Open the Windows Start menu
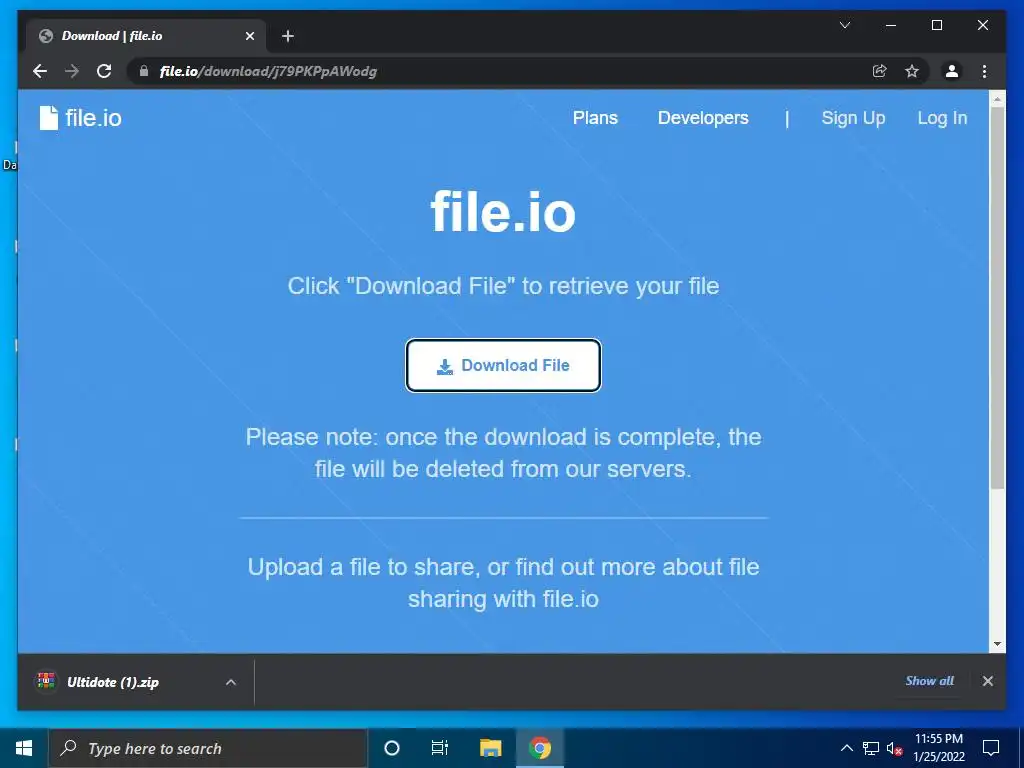1024x768 pixels. pyautogui.click(x=24, y=748)
